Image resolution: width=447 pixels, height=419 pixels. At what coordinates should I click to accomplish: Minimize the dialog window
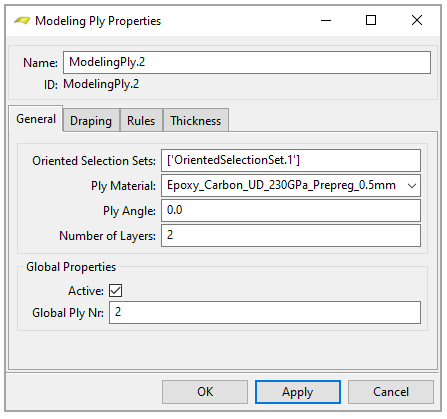pos(326,21)
